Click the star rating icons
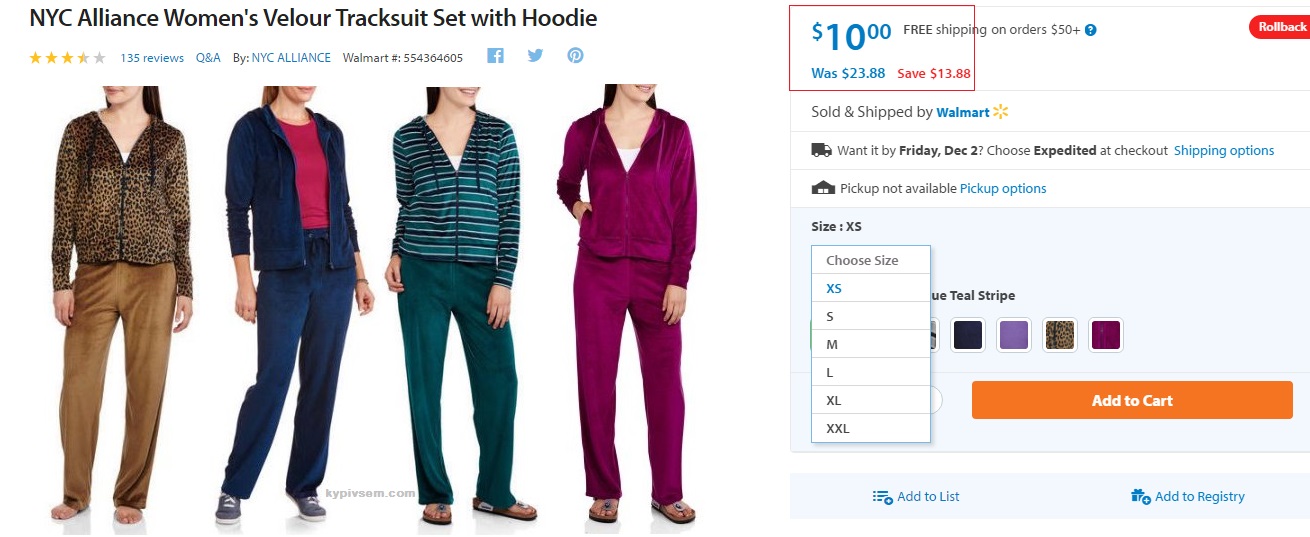The image size is (1310, 537). pyautogui.click(x=67, y=58)
